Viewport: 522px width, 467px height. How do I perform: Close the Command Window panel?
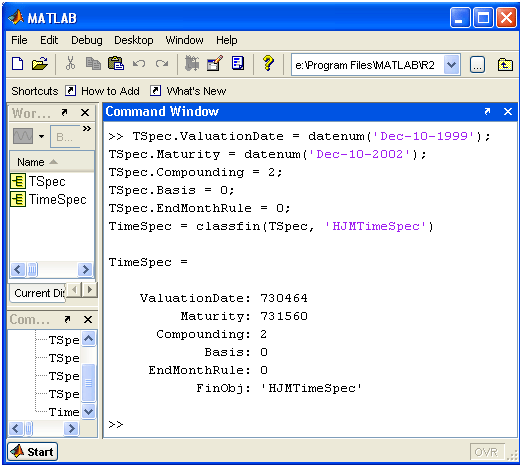click(x=508, y=112)
